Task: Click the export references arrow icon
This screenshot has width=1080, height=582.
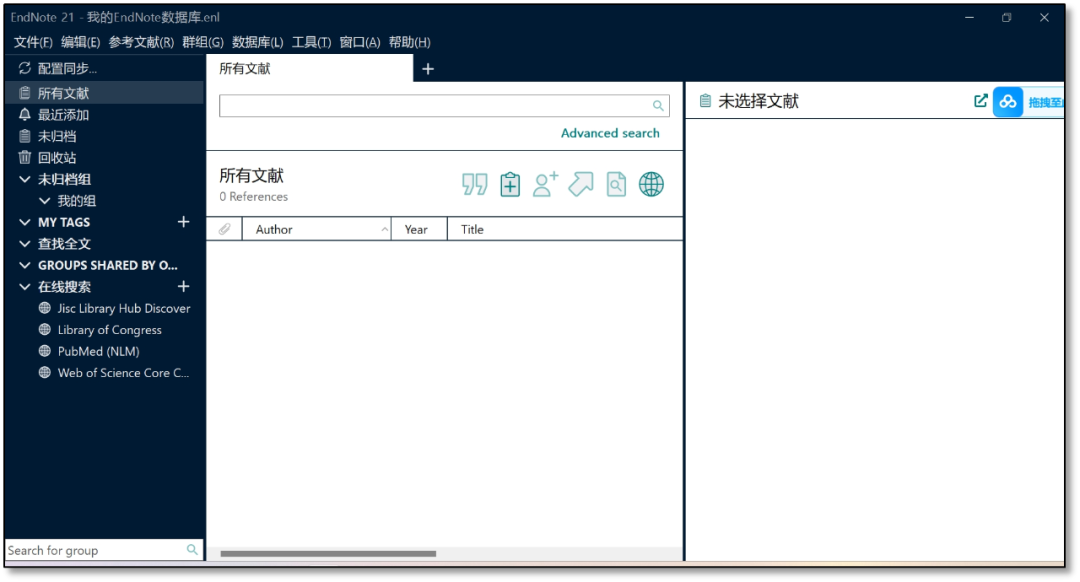Action: click(581, 185)
